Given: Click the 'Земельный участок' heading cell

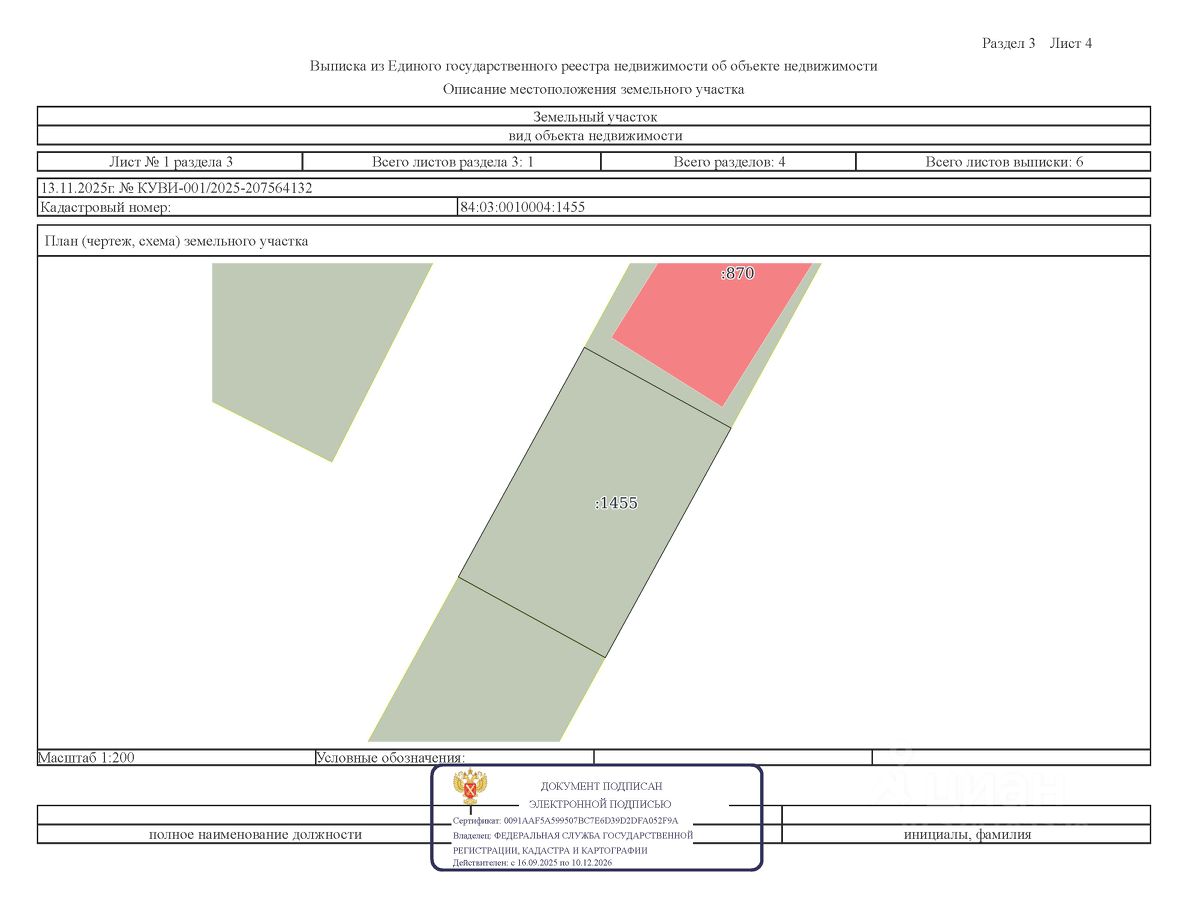Looking at the screenshot, I should pyautogui.click(x=594, y=117).
